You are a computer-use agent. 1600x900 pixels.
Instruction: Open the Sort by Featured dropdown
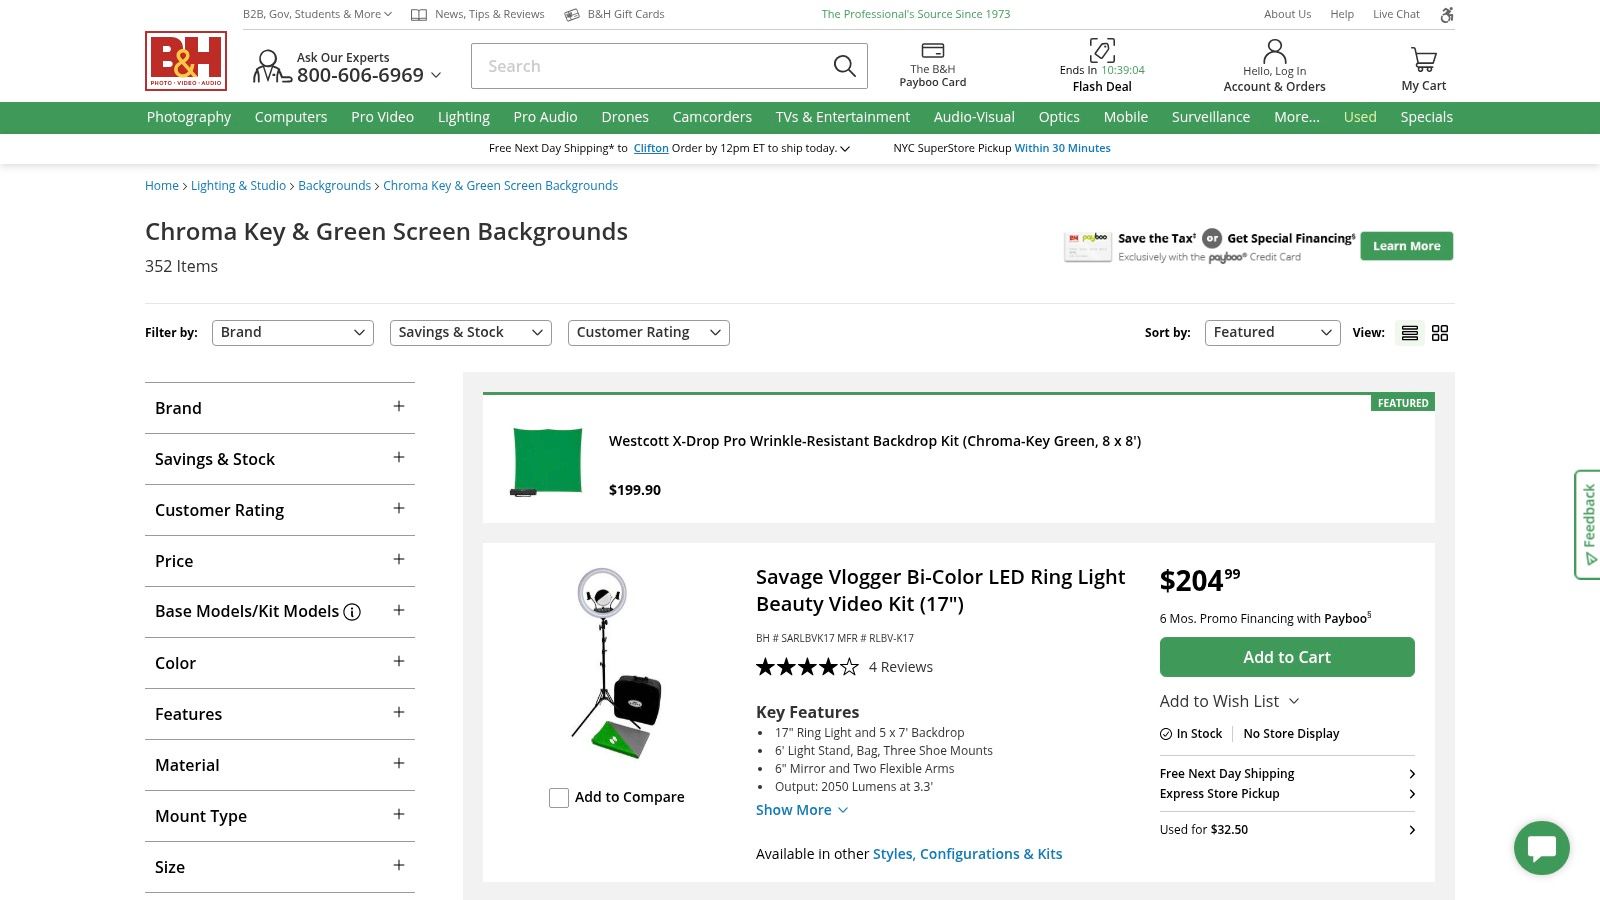pyautogui.click(x=1272, y=332)
